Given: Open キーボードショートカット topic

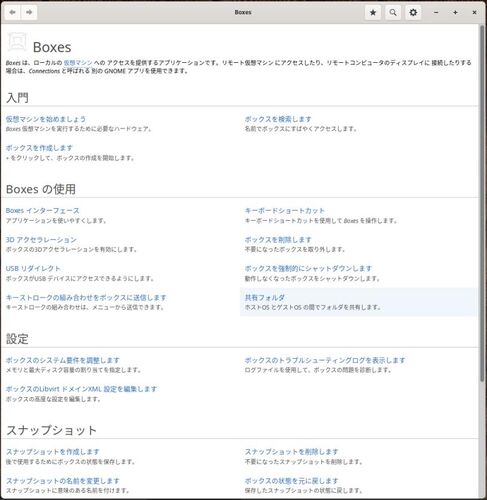Looking at the screenshot, I should tap(285, 211).
